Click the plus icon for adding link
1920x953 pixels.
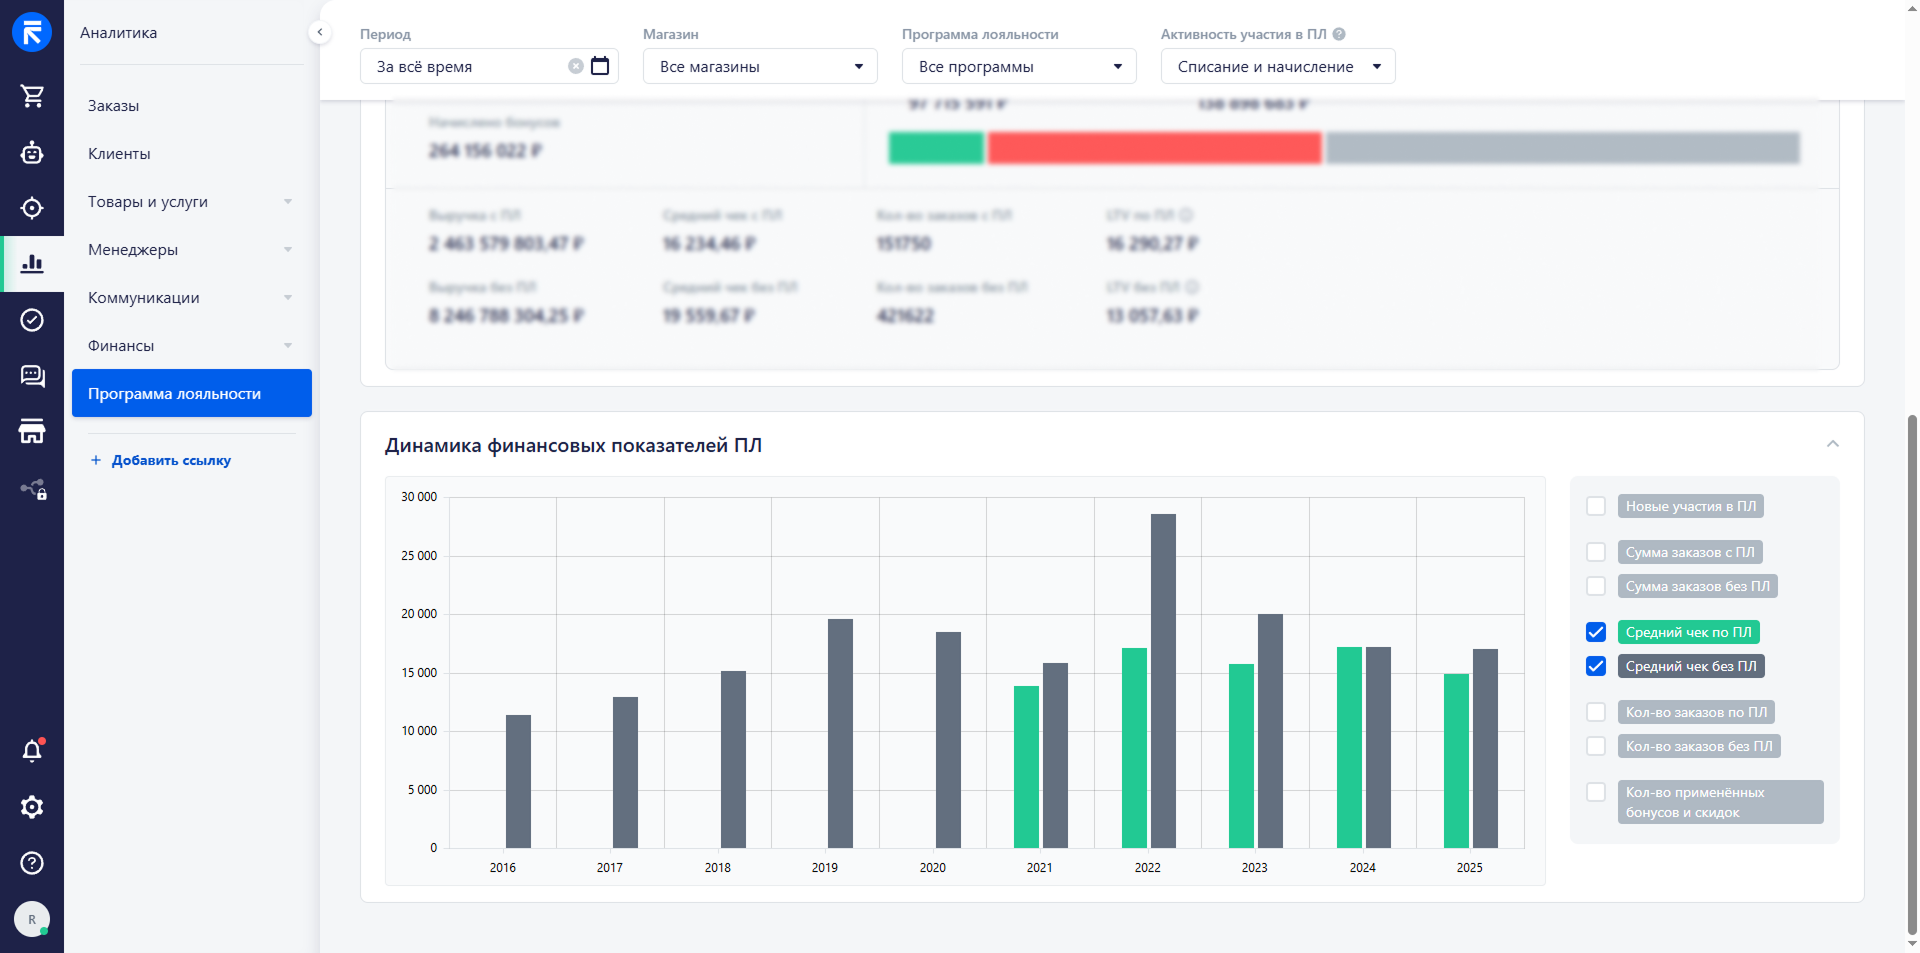click(x=96, y=460)
